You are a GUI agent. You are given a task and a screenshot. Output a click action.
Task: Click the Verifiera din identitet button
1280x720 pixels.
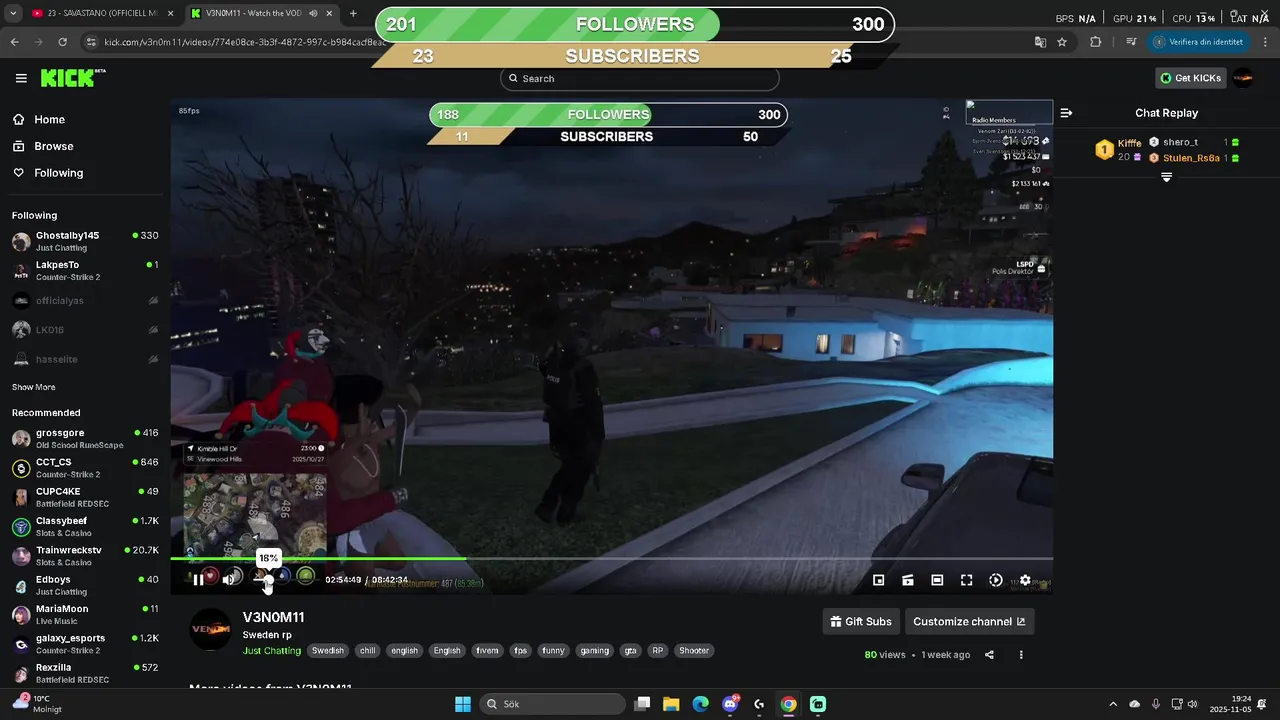(1199, 42)
